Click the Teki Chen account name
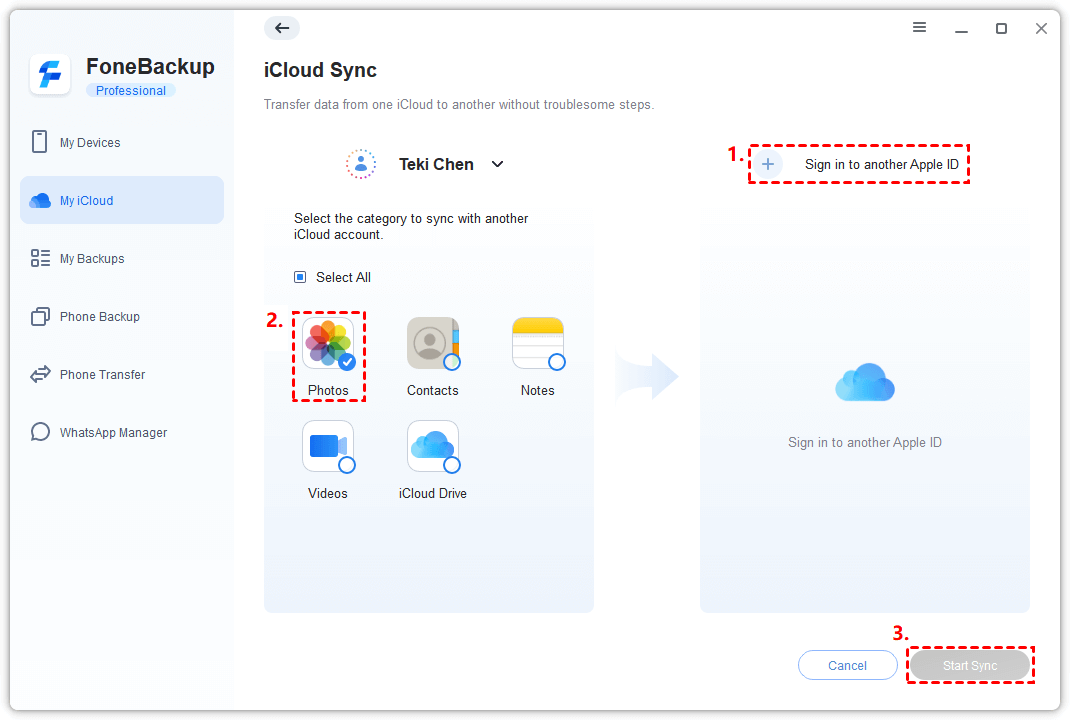Image resolution: width=1070 pixels, height=720 pixels. (436, 164)
